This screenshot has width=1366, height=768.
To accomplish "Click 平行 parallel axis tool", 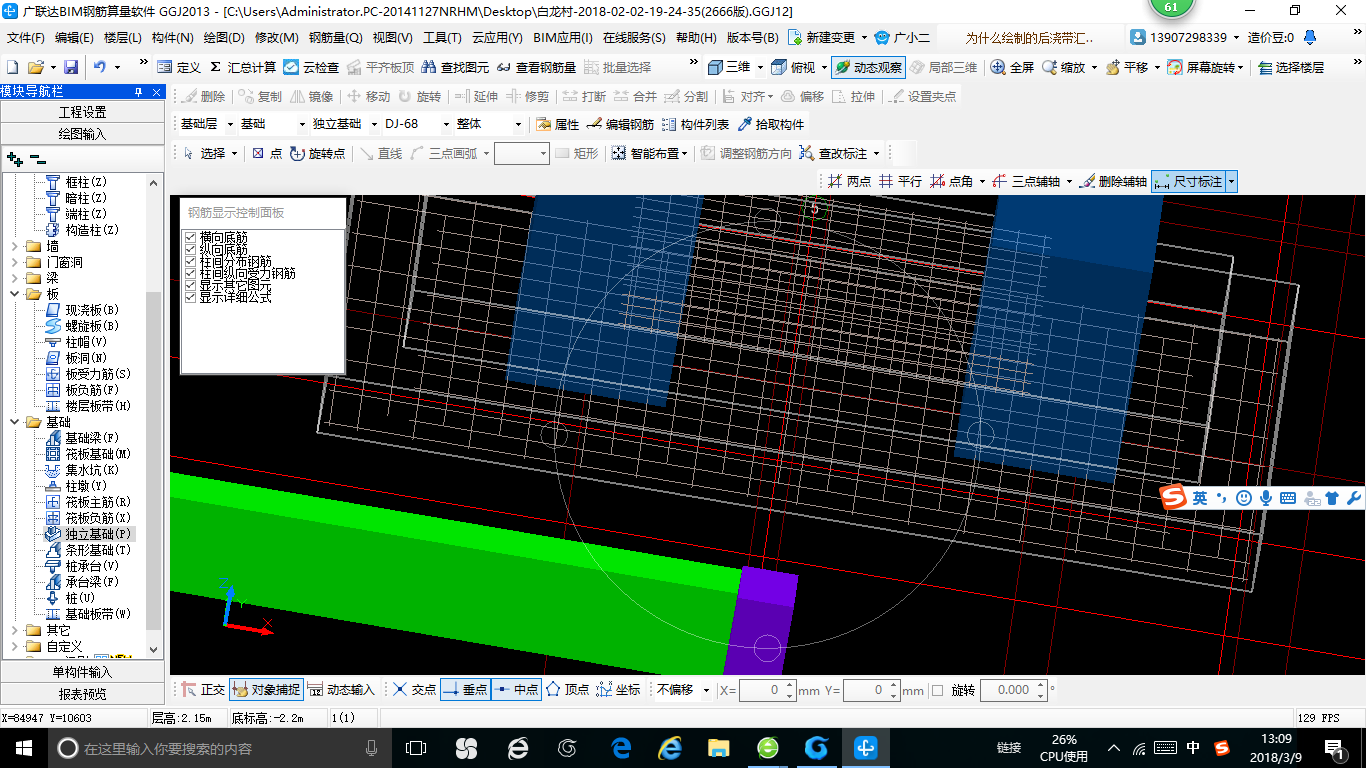I will click(900, 181).
